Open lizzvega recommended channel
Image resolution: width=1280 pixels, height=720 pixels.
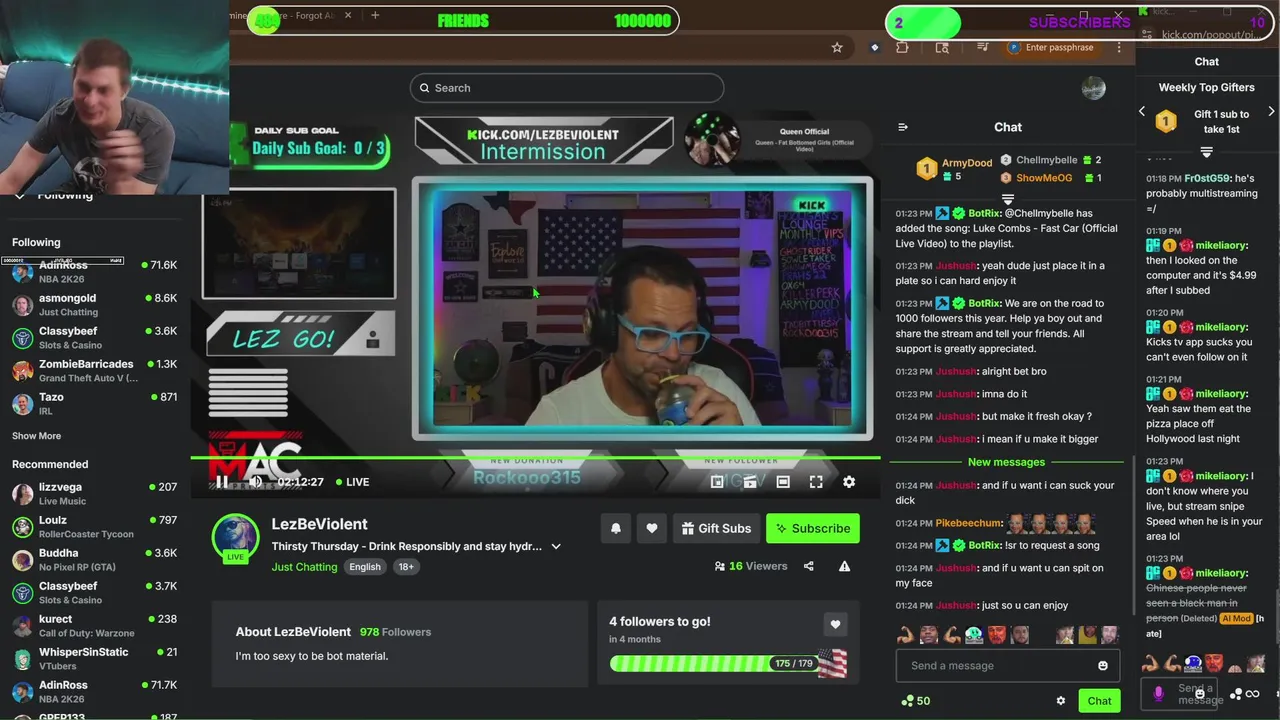(x=95, y=494)
